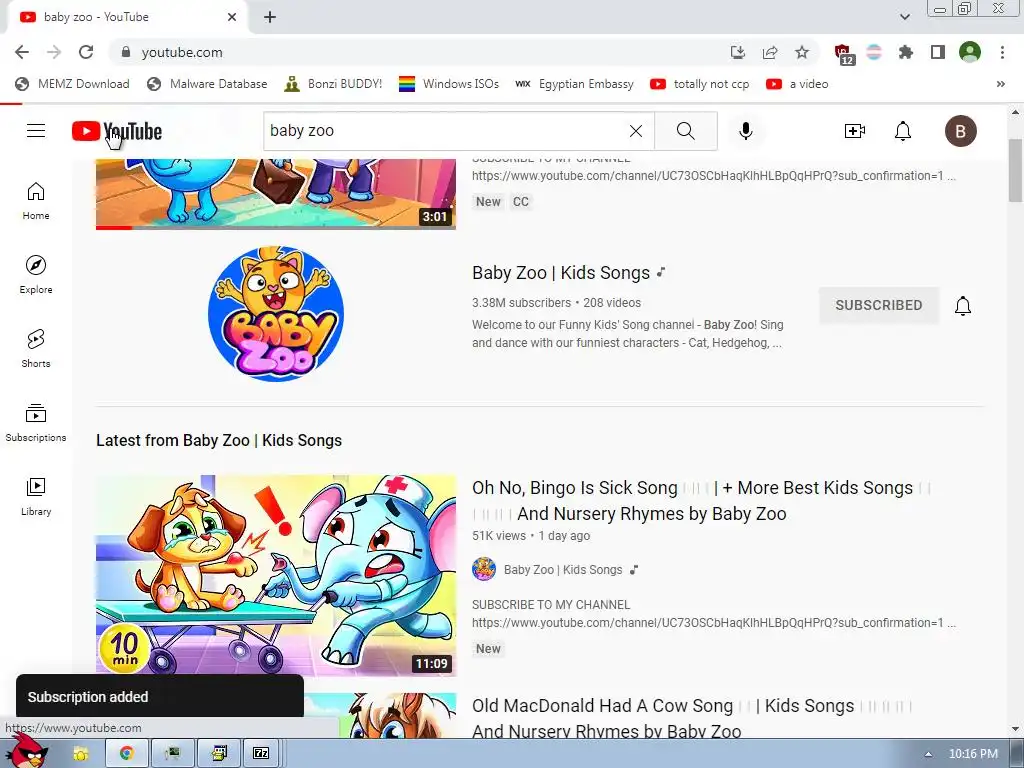Open totally not ccp bookmark
This screenshot has height=768, width=1024.
pyautogui.click(x=700, y=84)
